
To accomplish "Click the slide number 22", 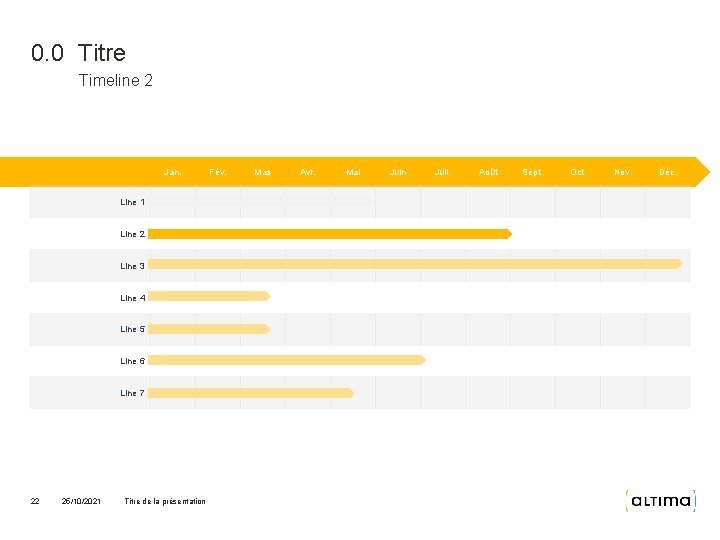I will (x=35, y=501).
